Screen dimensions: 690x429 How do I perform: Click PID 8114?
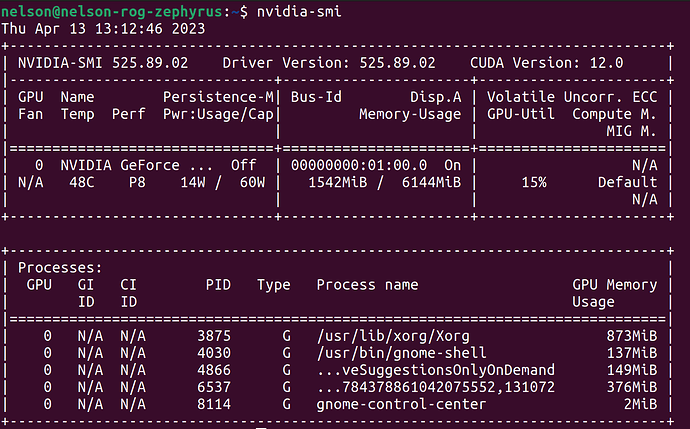tap(214, 404)
